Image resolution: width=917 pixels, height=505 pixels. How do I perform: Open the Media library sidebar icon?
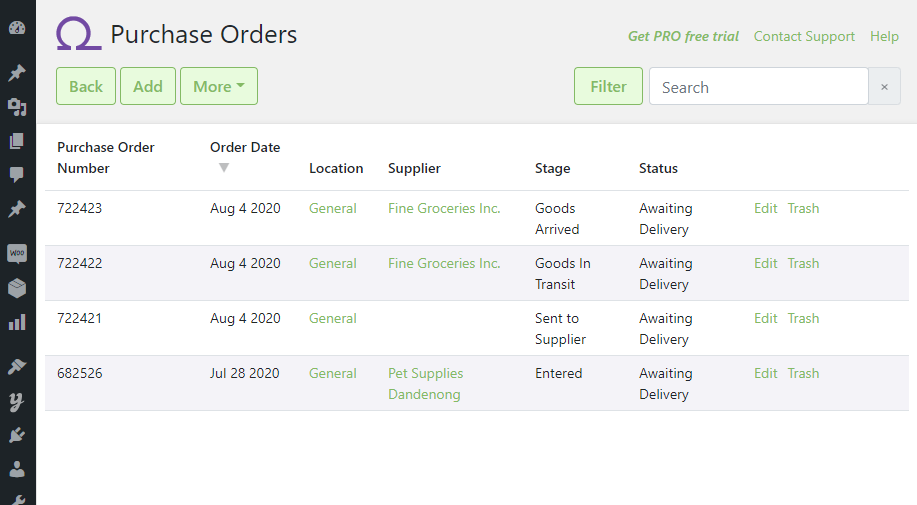click(17, 107)
